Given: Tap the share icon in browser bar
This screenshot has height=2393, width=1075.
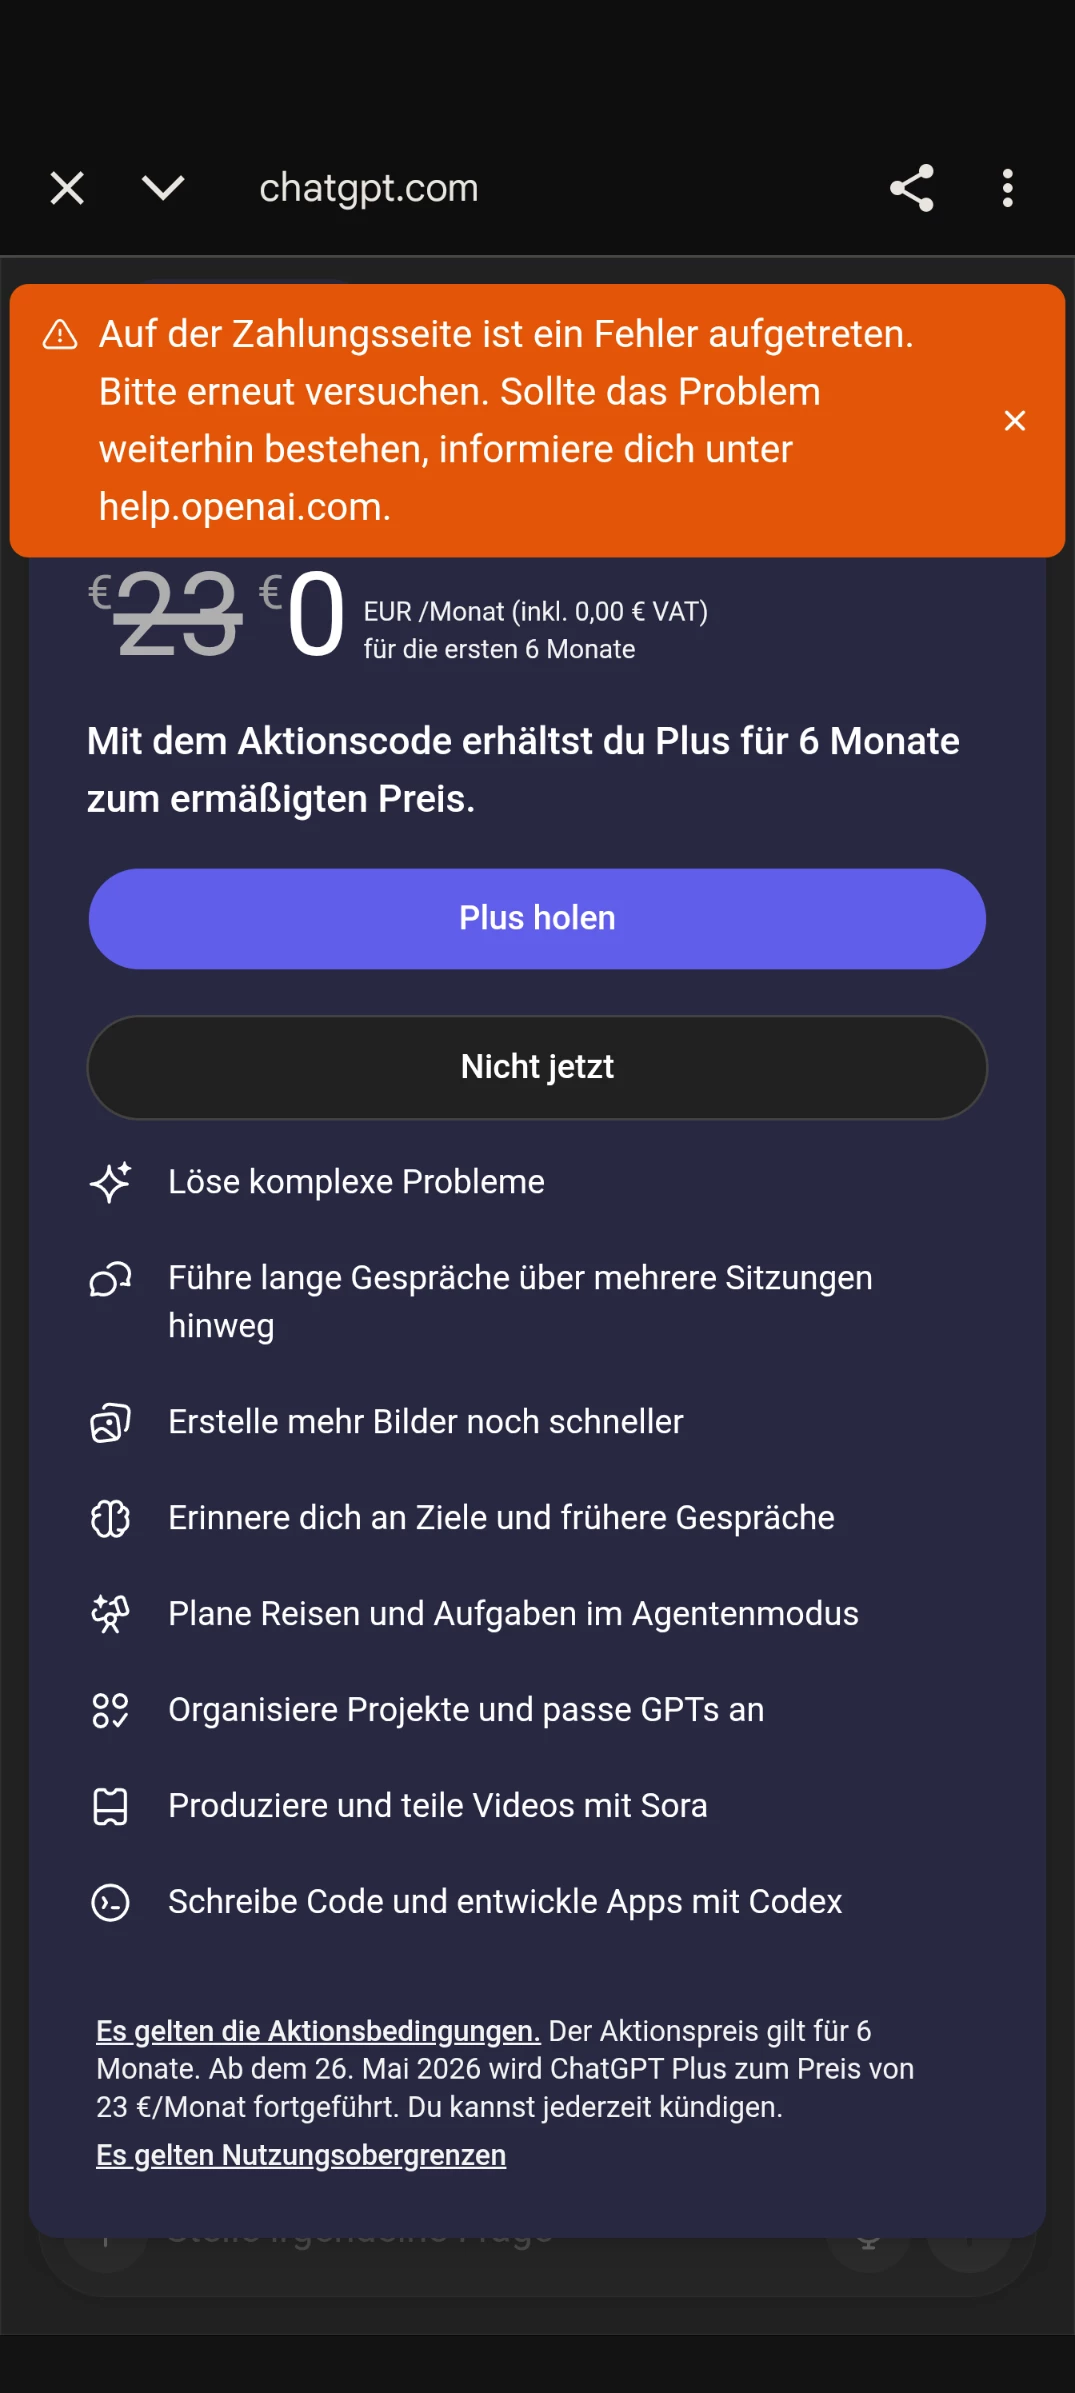Looking at the screenshot, I should [x=911, y=188].
